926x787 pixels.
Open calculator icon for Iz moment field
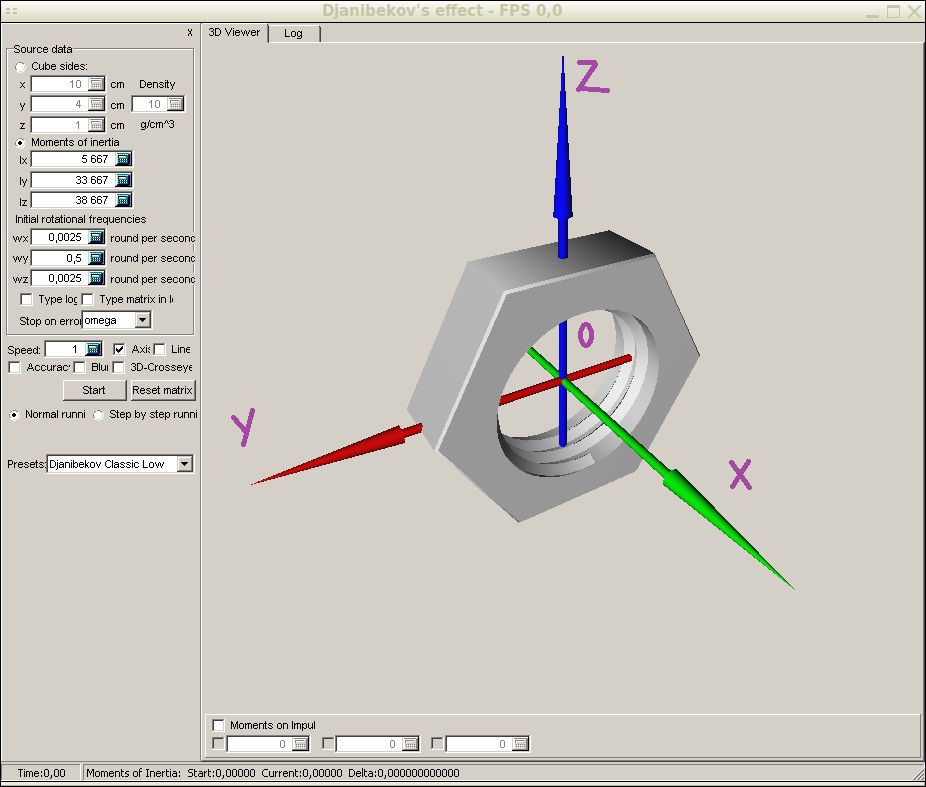click(x=124, y=200)
